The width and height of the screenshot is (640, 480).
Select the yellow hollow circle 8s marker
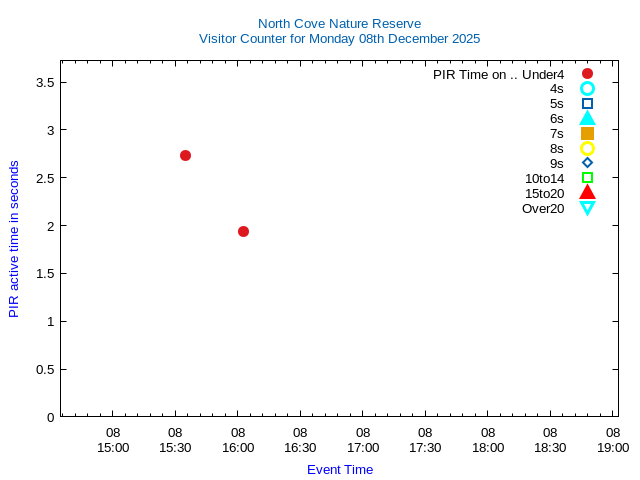587,149
